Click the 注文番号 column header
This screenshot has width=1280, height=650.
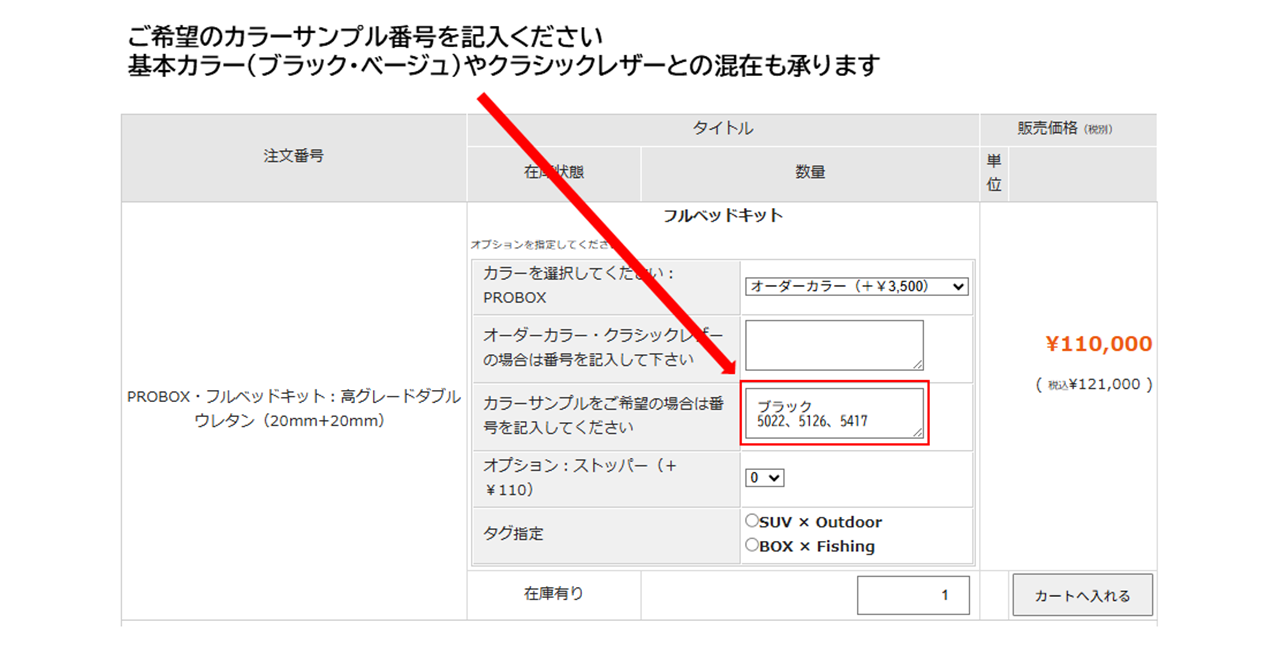294,156
